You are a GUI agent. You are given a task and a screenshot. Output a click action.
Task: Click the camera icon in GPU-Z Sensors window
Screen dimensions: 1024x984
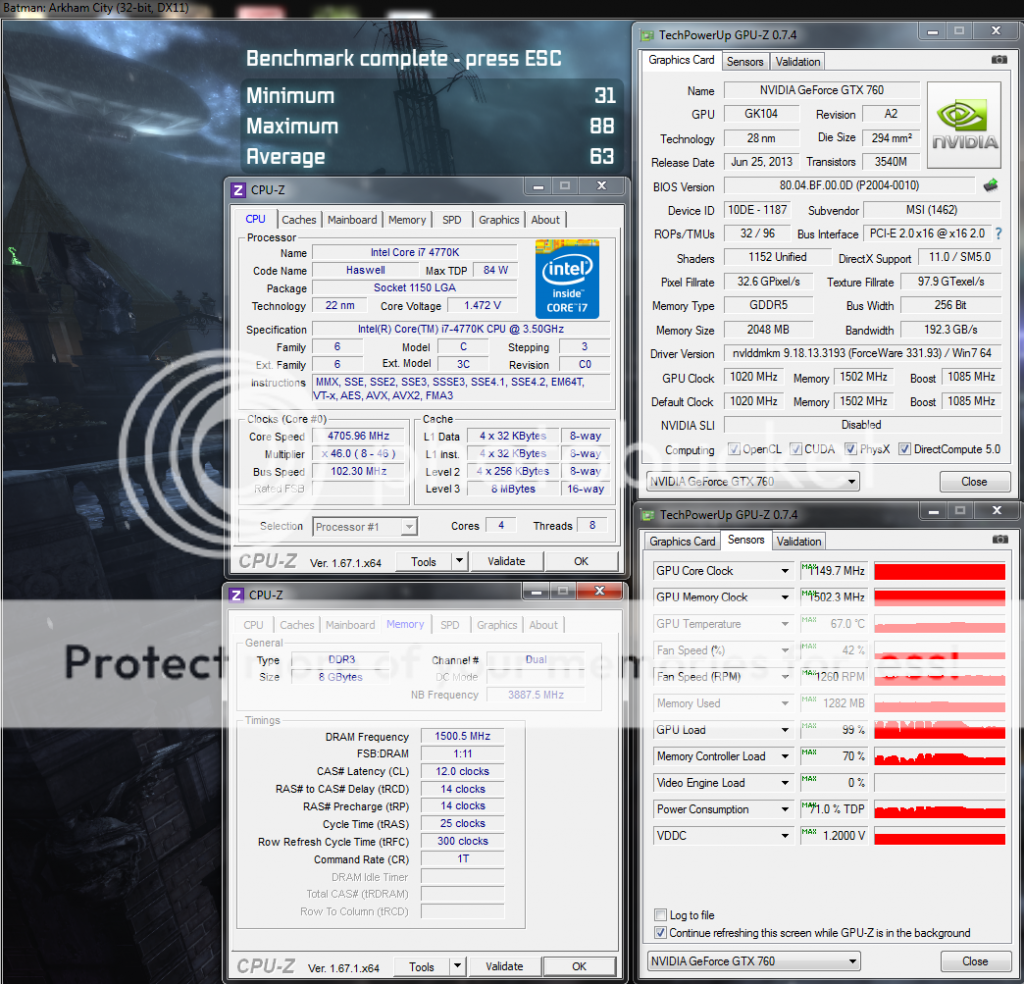point(998,541)
